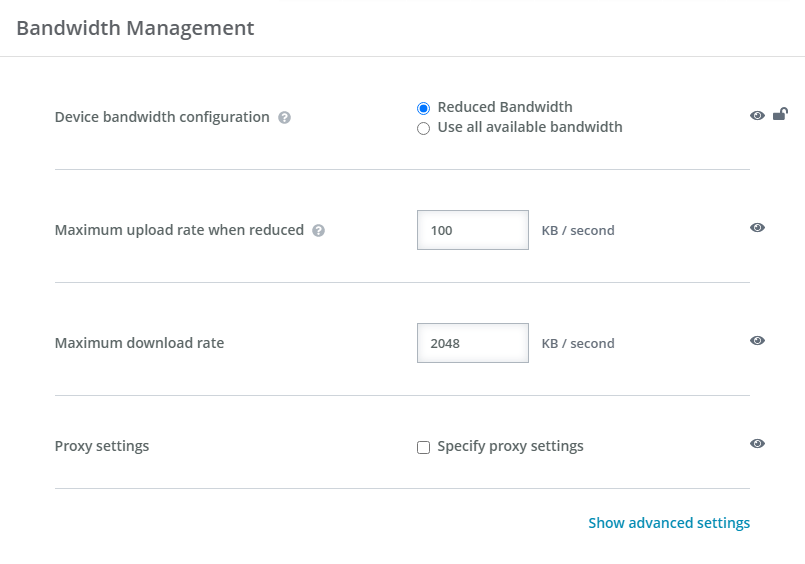Click help icon beside Maximum upload rate

pyautogui.click(x=319, y=231)
